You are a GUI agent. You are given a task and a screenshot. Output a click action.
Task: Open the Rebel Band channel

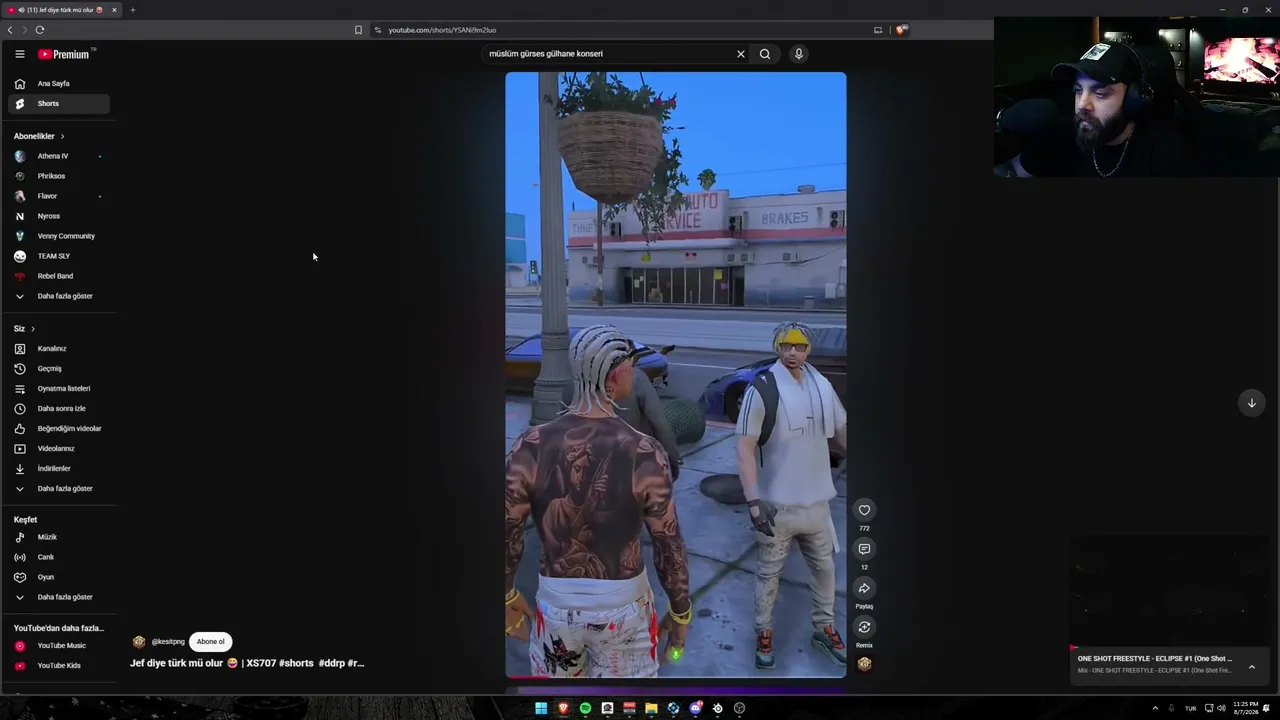point(59,276)
